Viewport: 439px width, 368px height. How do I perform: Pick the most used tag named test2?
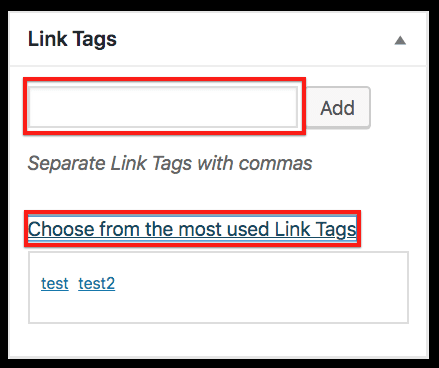tap(97, 284)
